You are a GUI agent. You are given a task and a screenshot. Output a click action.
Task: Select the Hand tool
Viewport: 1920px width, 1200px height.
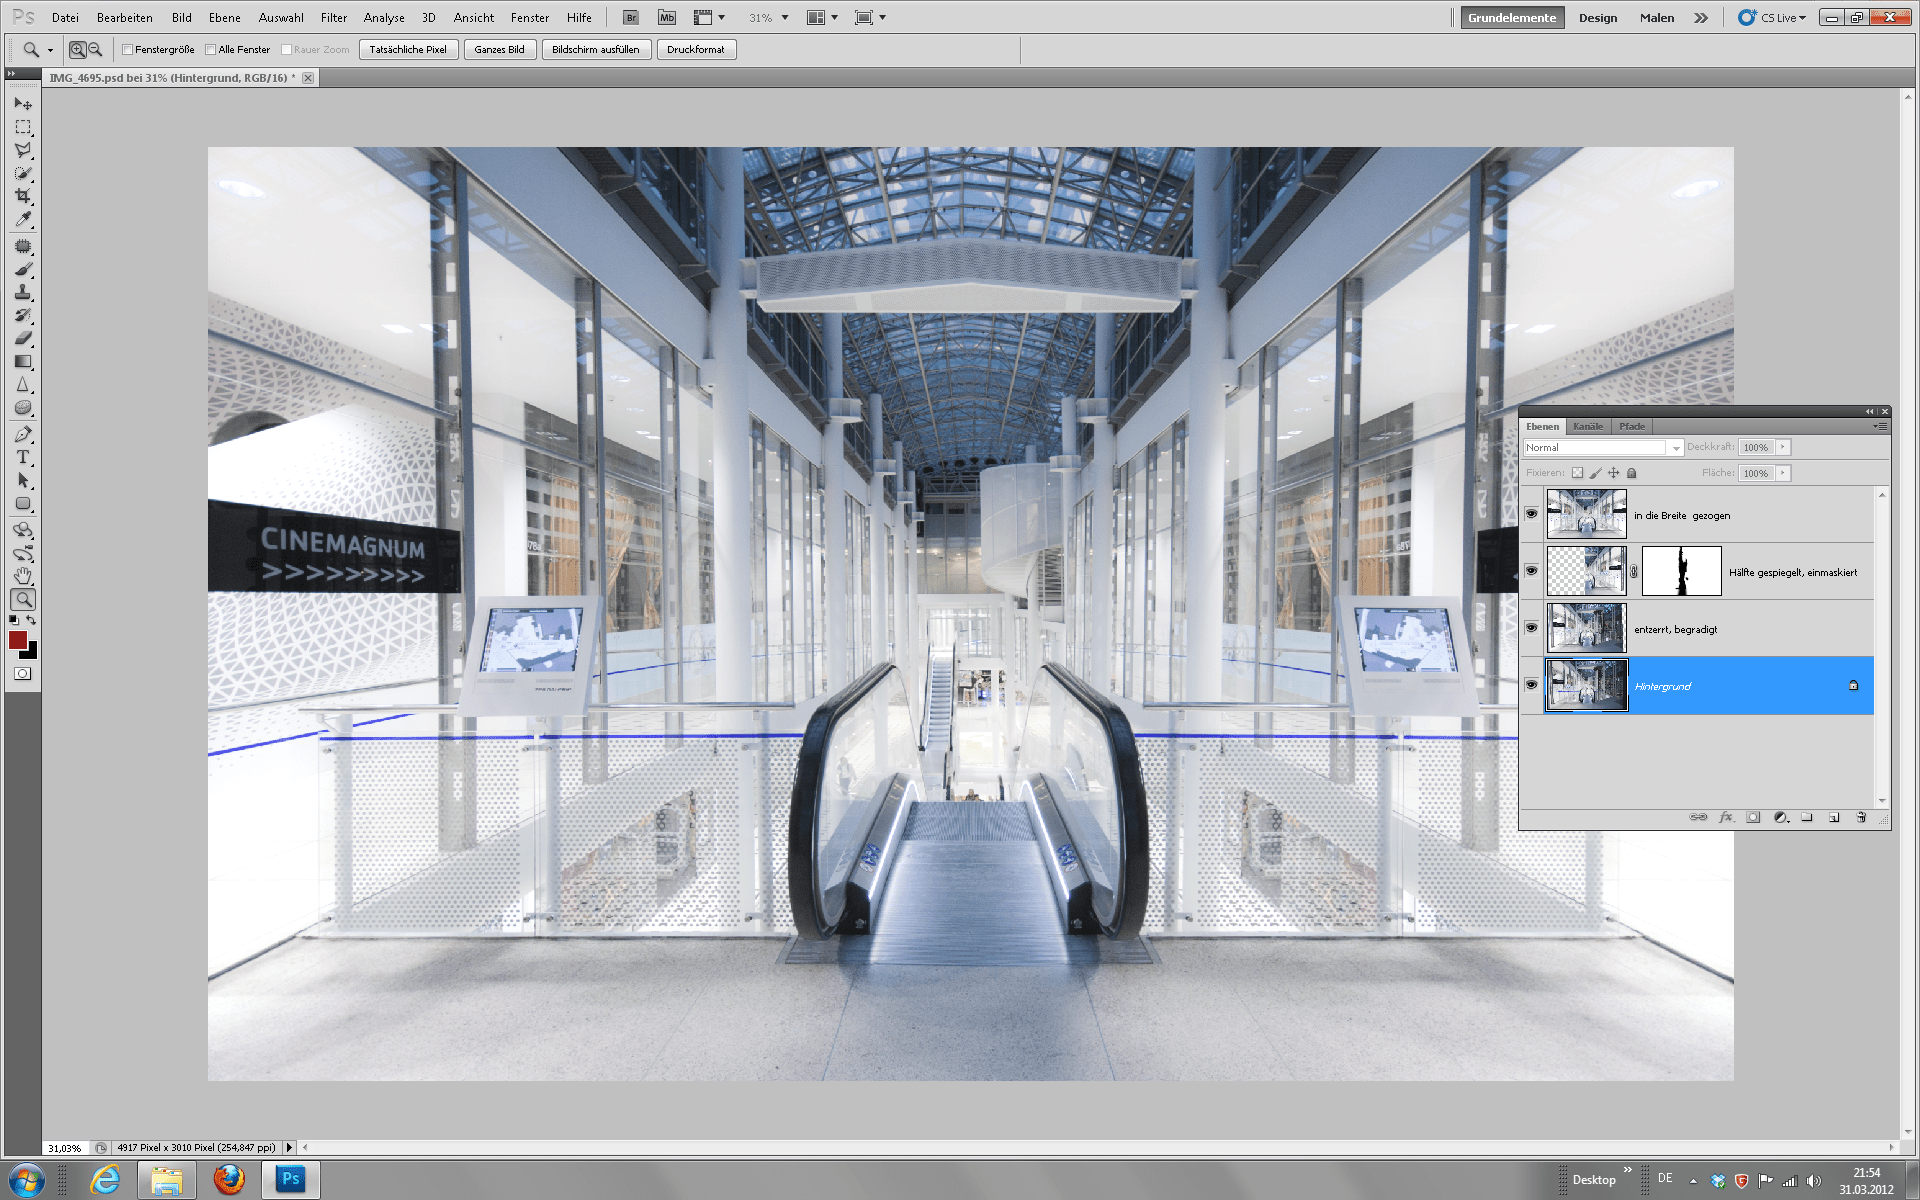(x=22, y=576)
